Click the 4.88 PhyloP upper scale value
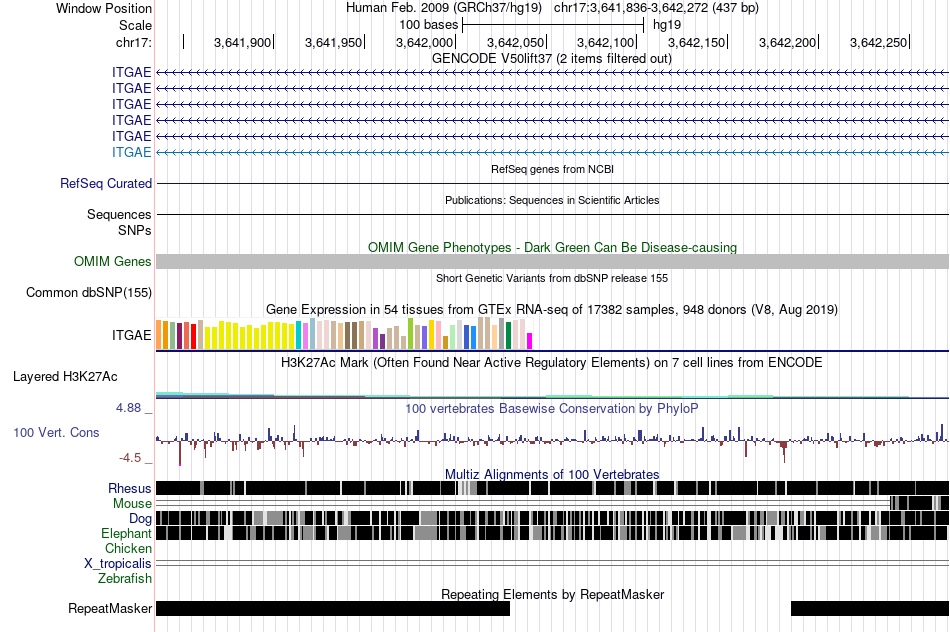This screenshot has height=632, width=950. [128, 408]
